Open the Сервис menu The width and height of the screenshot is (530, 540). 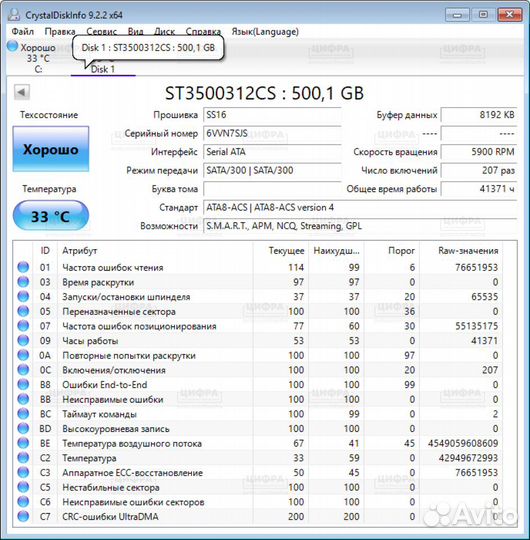pyautogui.click(x=101, y=32)
